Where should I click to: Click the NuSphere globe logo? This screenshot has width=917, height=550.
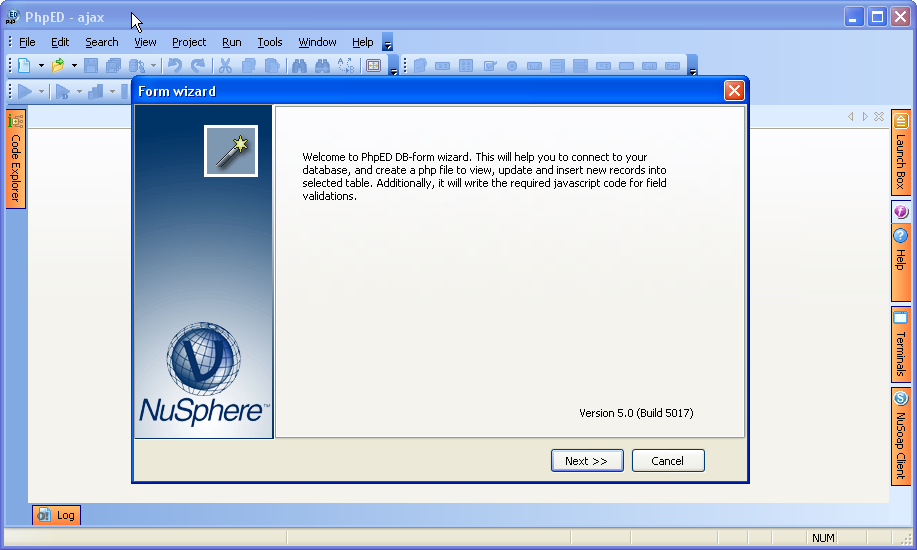(x=203, y=358)
